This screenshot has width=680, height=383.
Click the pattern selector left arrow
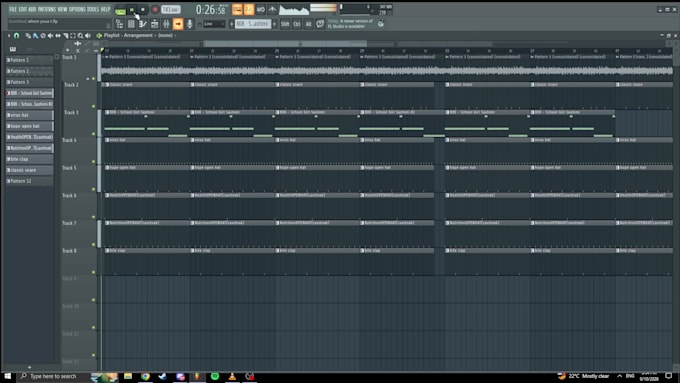(232, 24)
